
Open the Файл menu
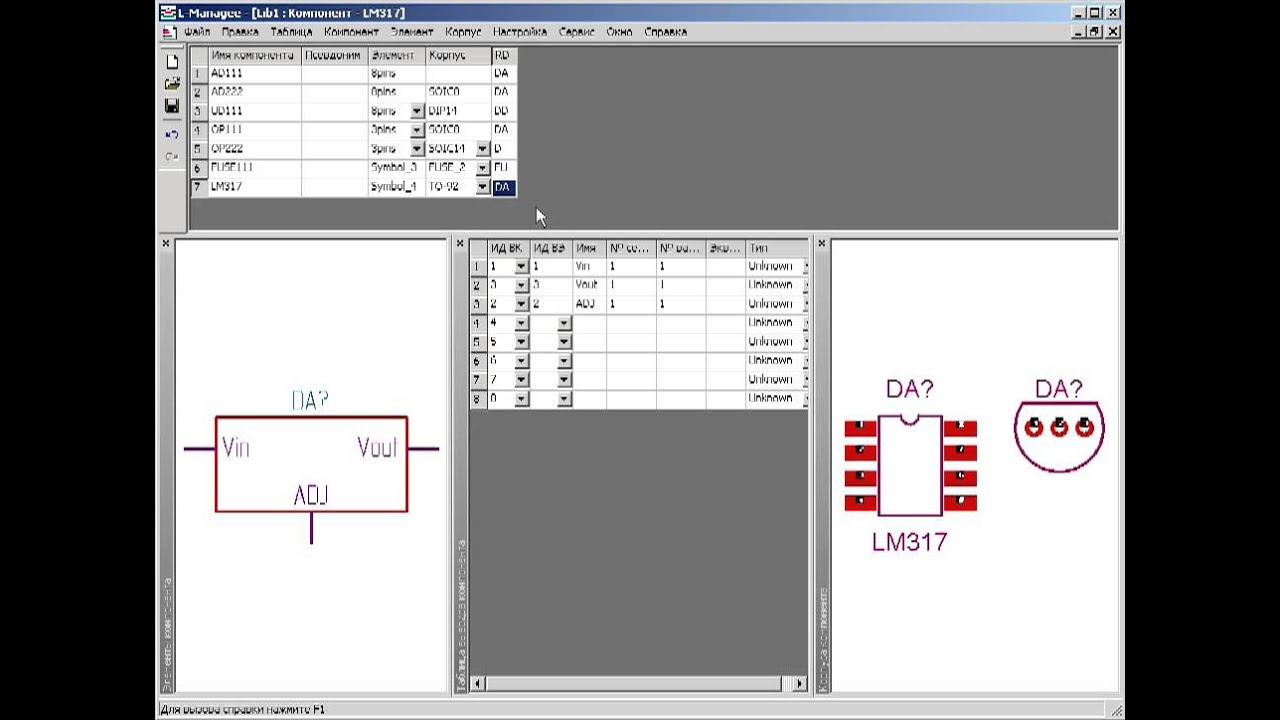pos(197,32)
